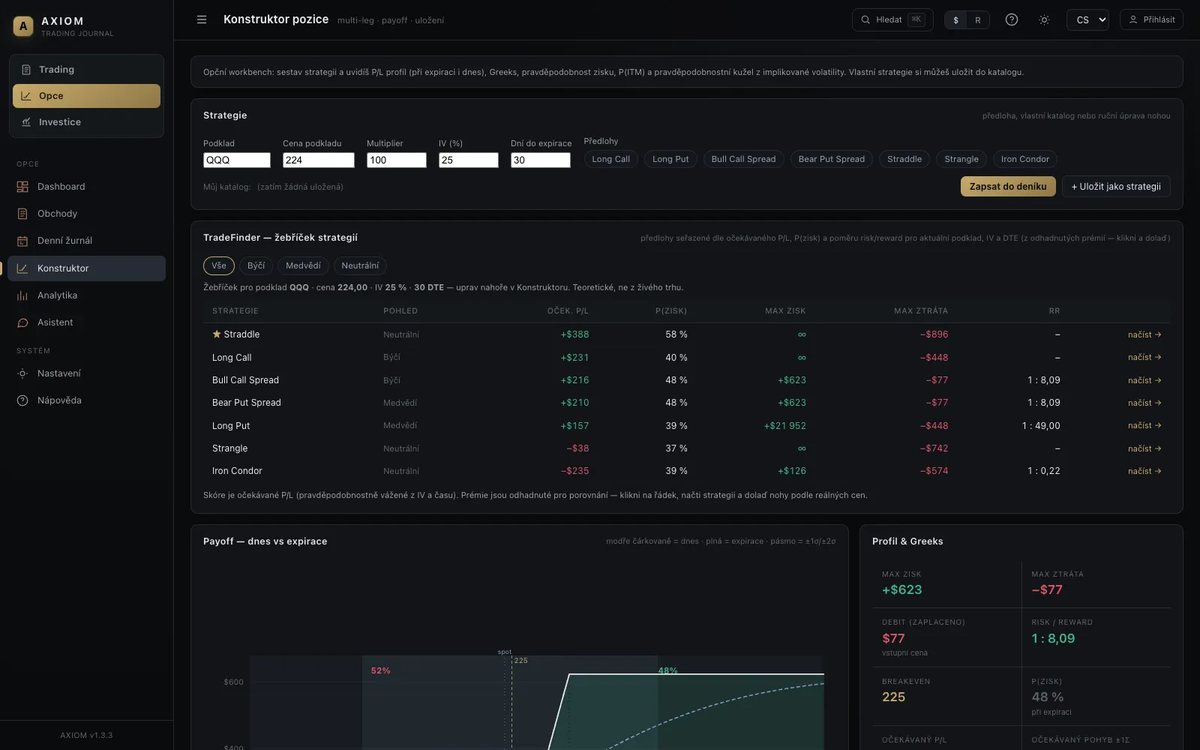This screenshot has height=750, width=1200.
Task: Open the help question mark icon
Action: 1012,20
